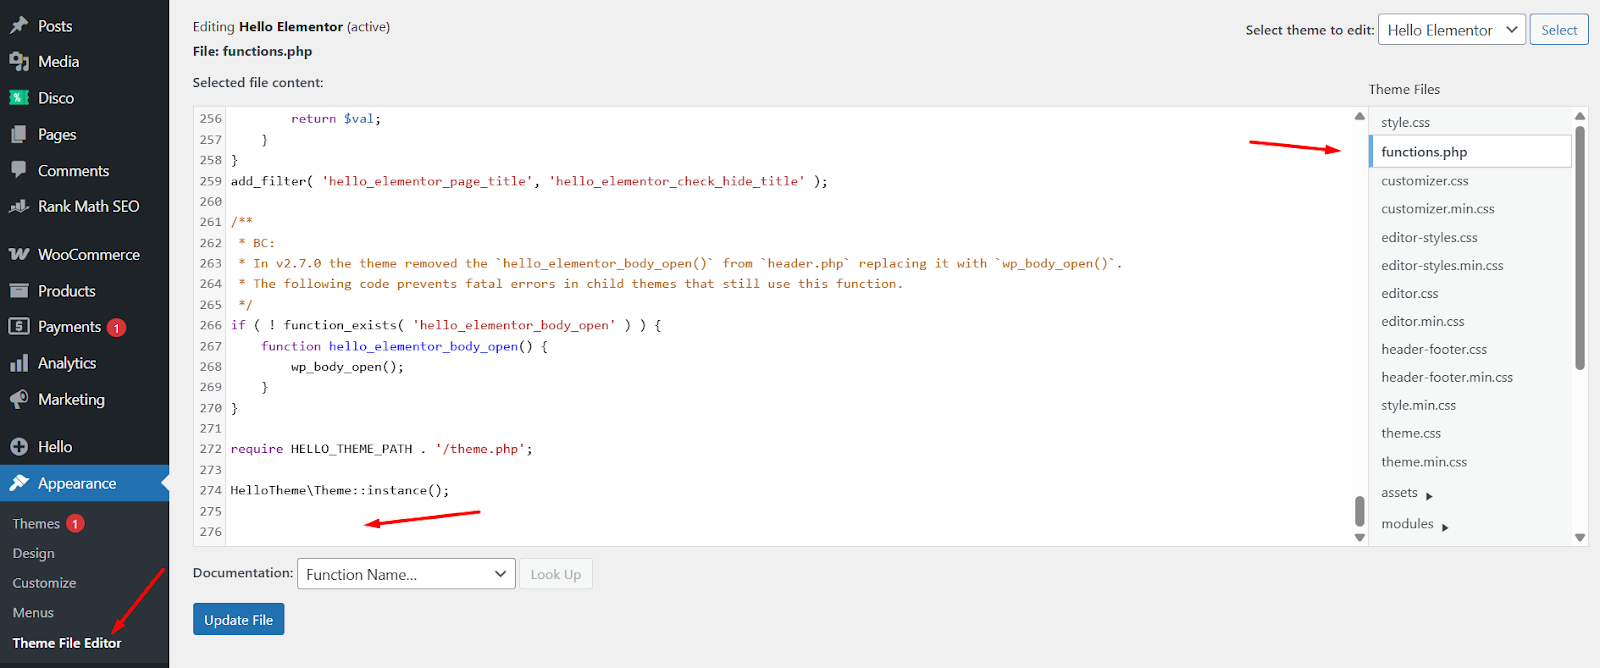Open theme.min.css file
Image resolution: width=1600 pixels, height=668 pixels.
click(1424, 462)
